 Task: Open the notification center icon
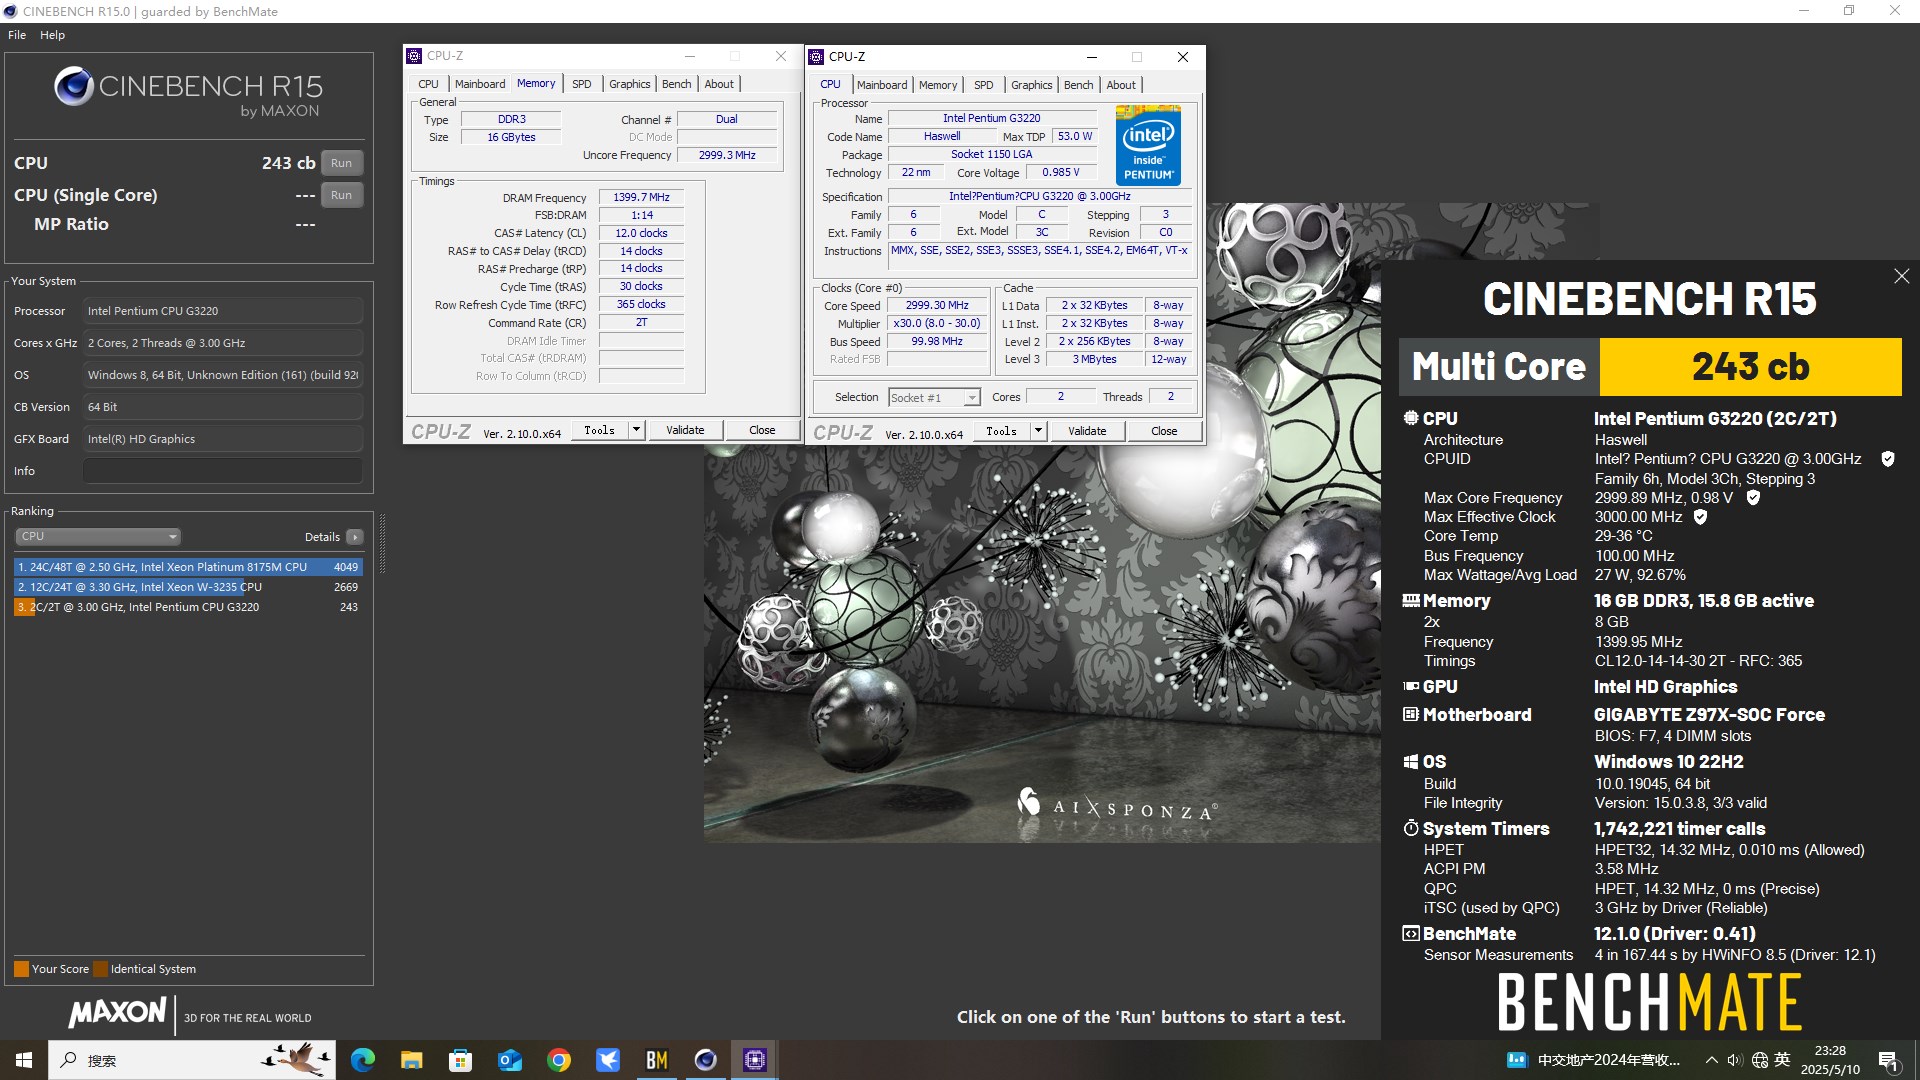point(1888,1060)
